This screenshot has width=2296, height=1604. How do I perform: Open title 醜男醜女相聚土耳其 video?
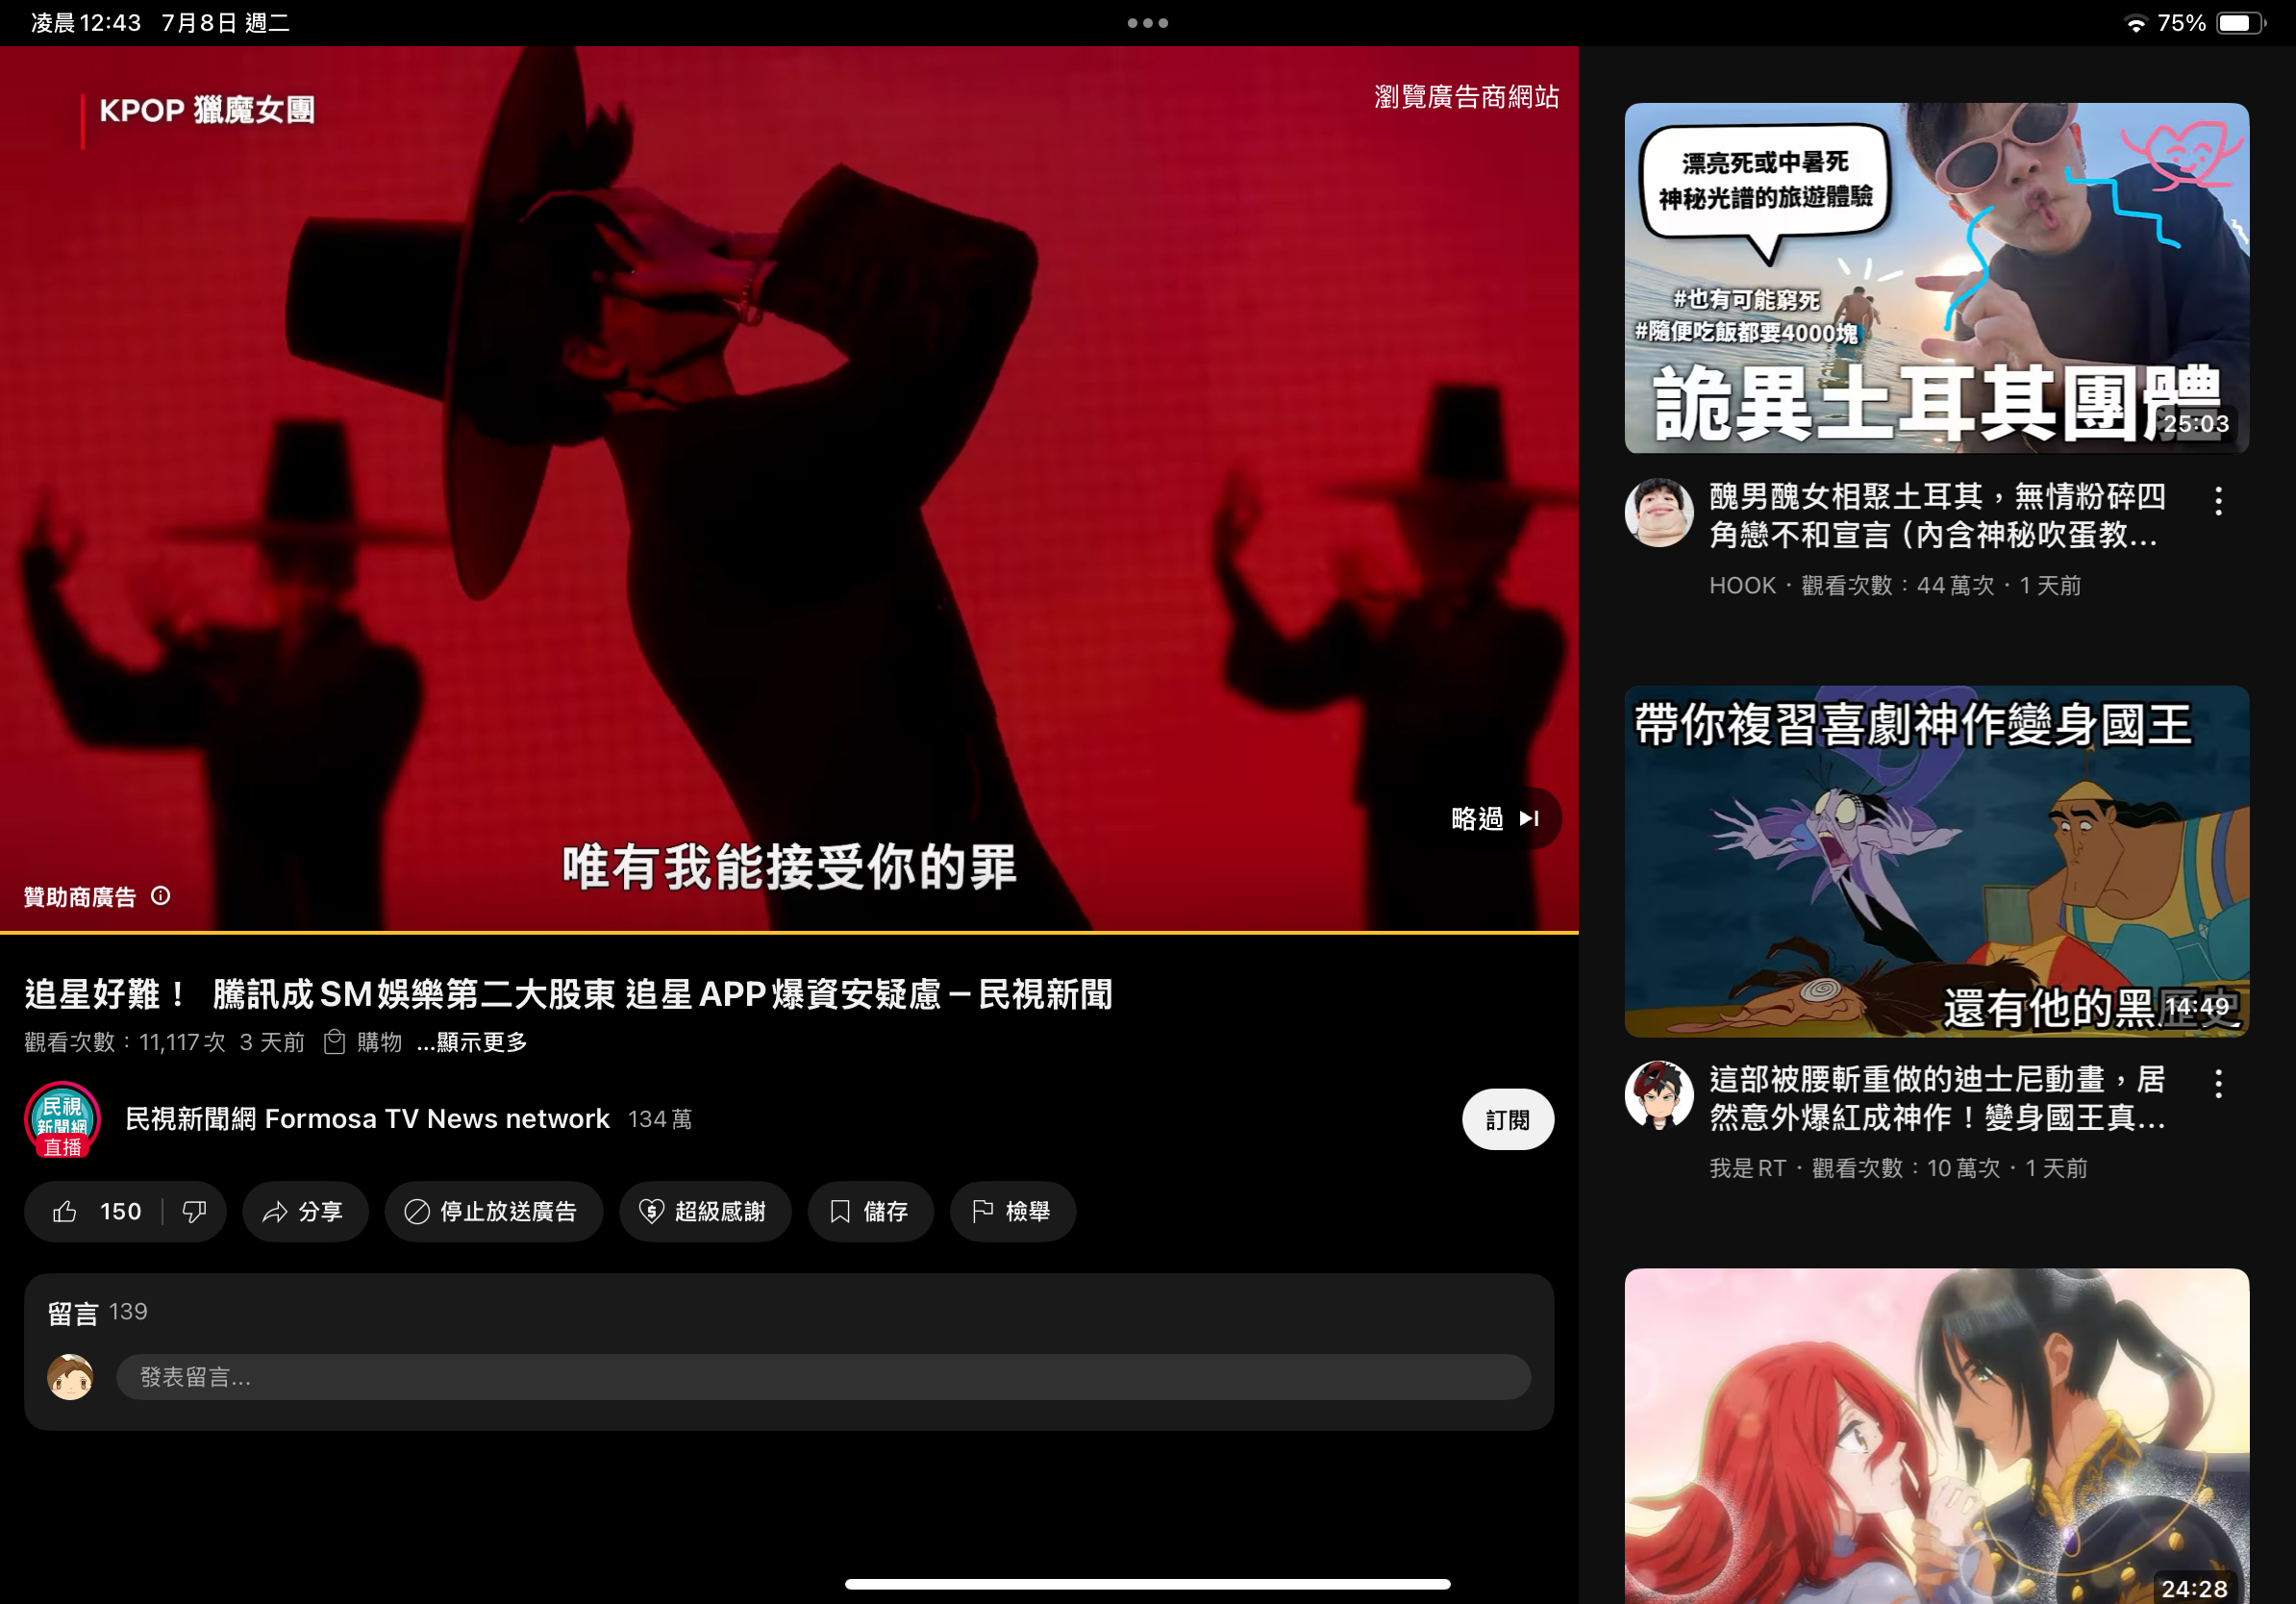point(1937,515)
